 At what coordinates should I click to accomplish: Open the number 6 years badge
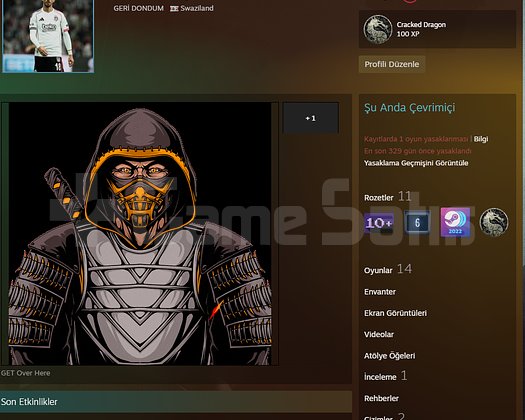tap(417, 222)
